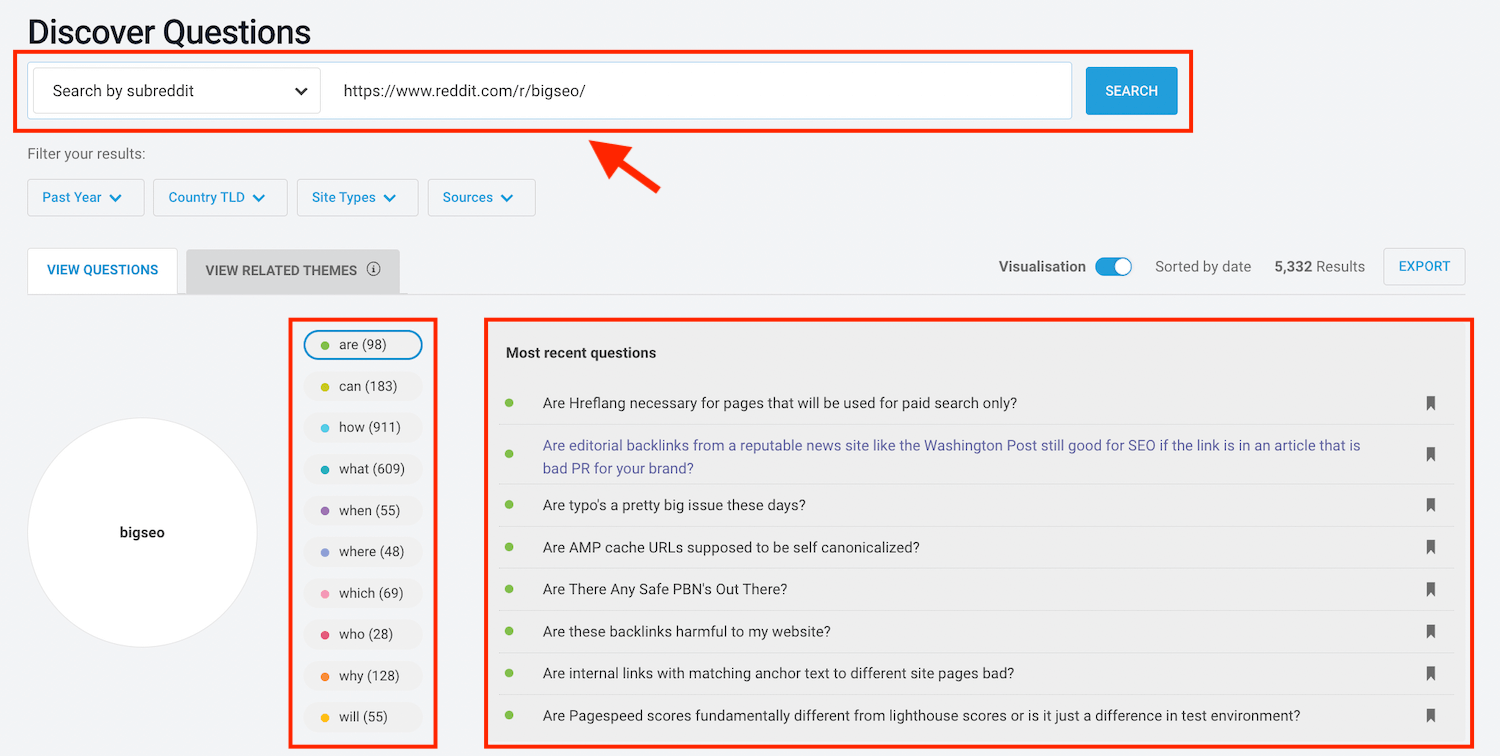Bookmark the Washington Post backlinks question
The height and width of the screenshot is (756, 1500).
click(x=1431, y=455)
